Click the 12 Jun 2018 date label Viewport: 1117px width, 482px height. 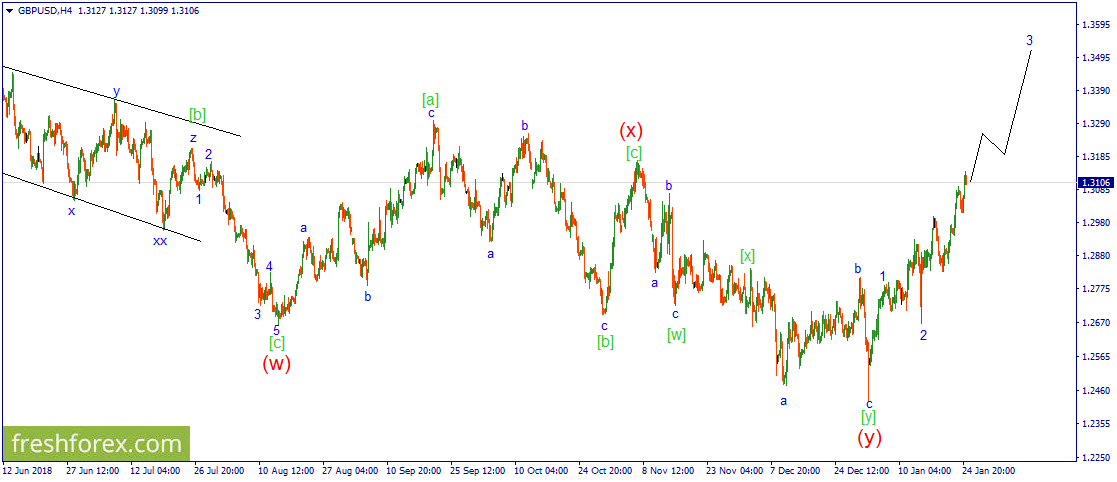pyautogui.click(x=26, y=471)
